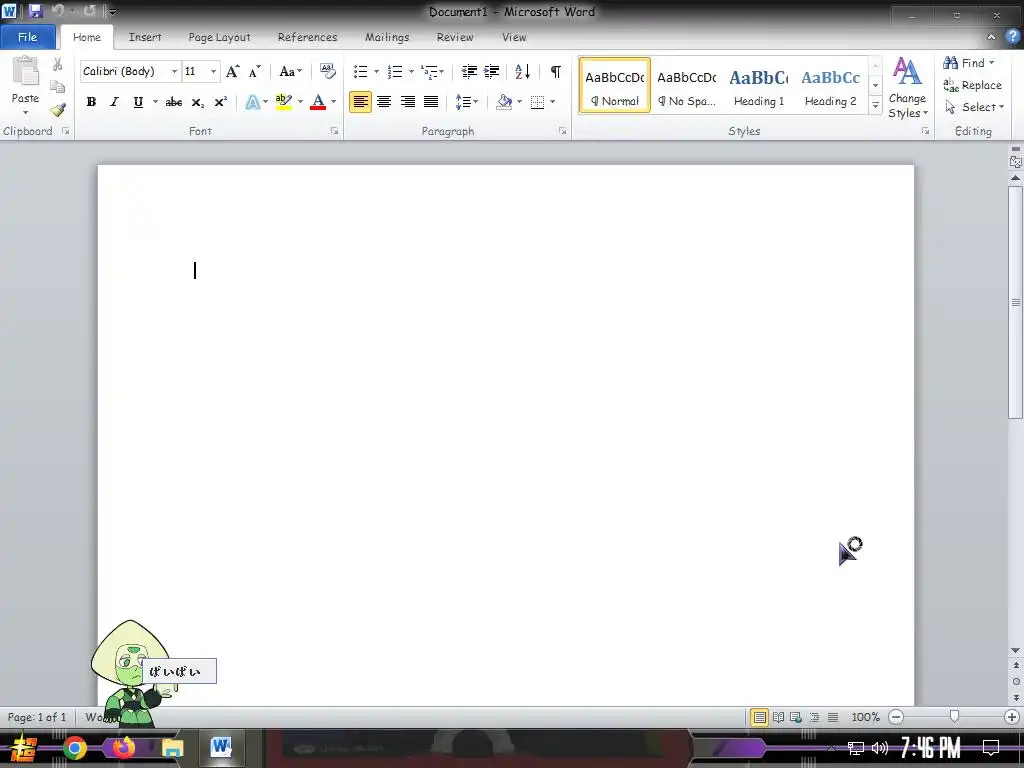
Task: Set Justify alignment
Action: [431, 102]
